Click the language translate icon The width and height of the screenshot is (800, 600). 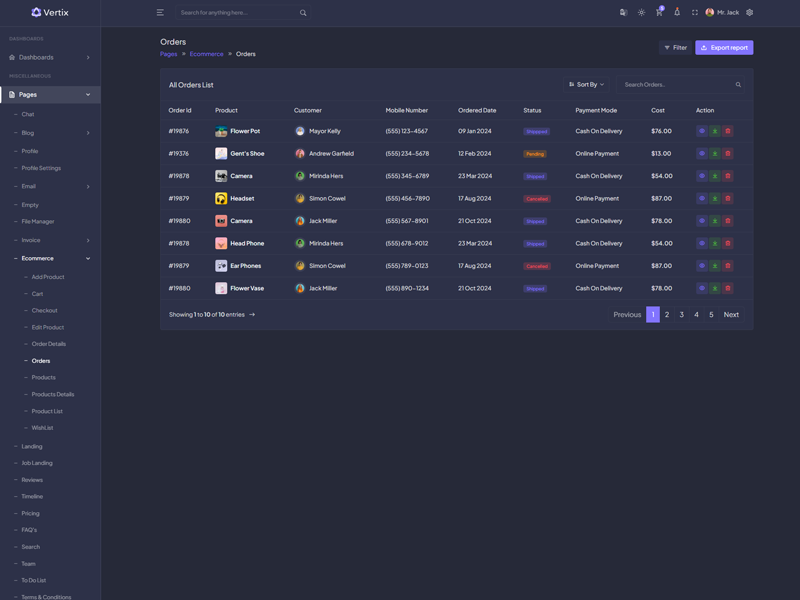coord(623,13)
